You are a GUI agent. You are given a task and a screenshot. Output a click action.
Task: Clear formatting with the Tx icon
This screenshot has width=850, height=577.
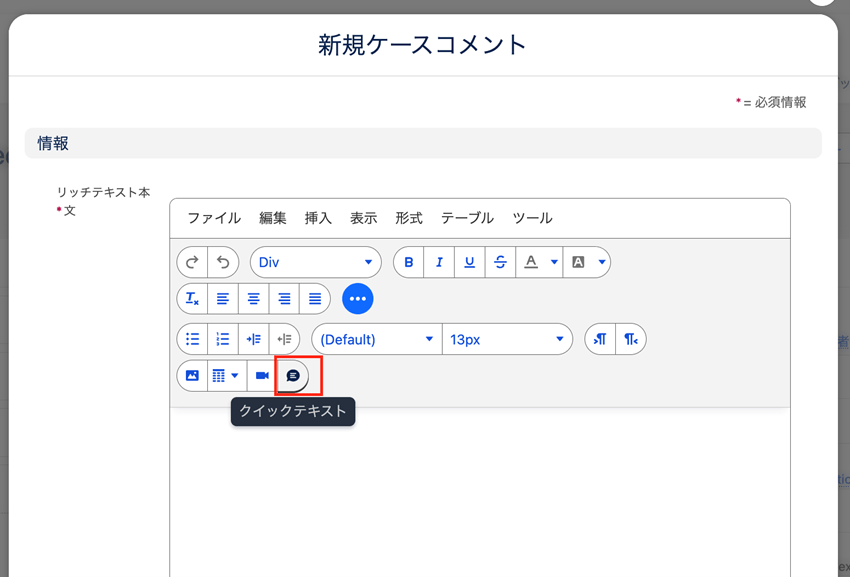[x=192, y=299]
